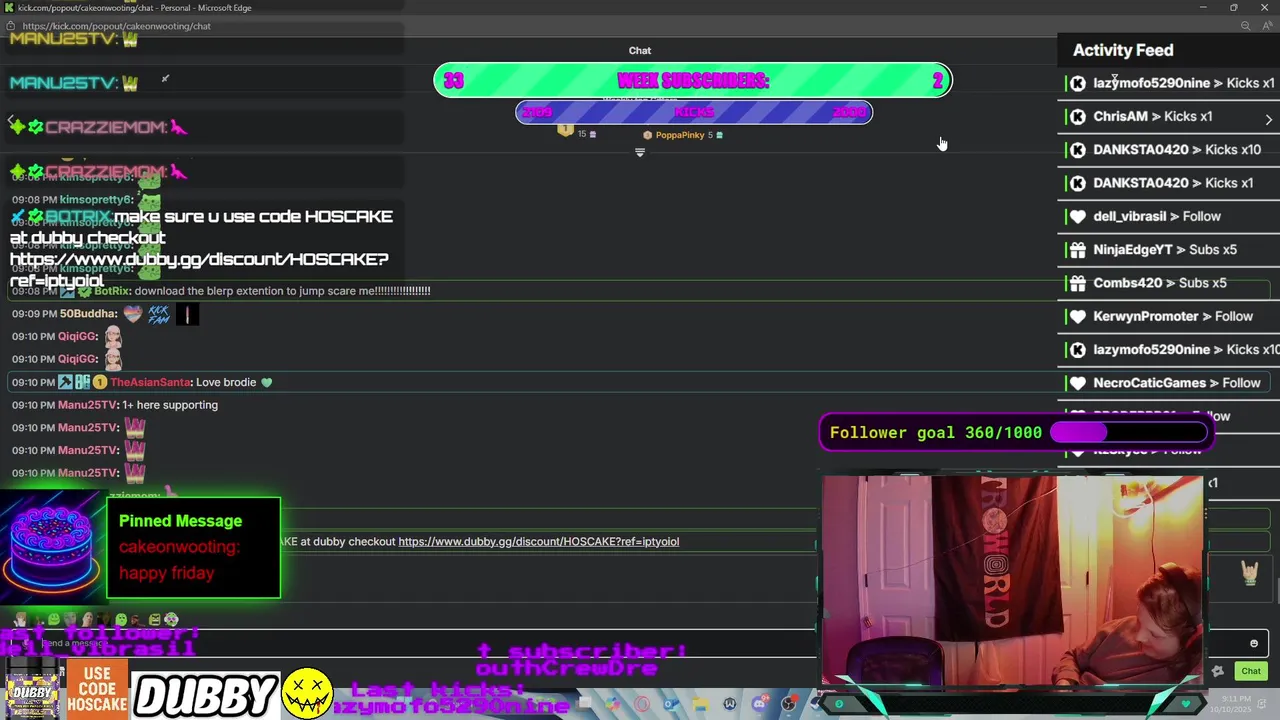Click the Kick favicon in the title bar
Viewport: 1280px width, 720px height.
point(9,8)
